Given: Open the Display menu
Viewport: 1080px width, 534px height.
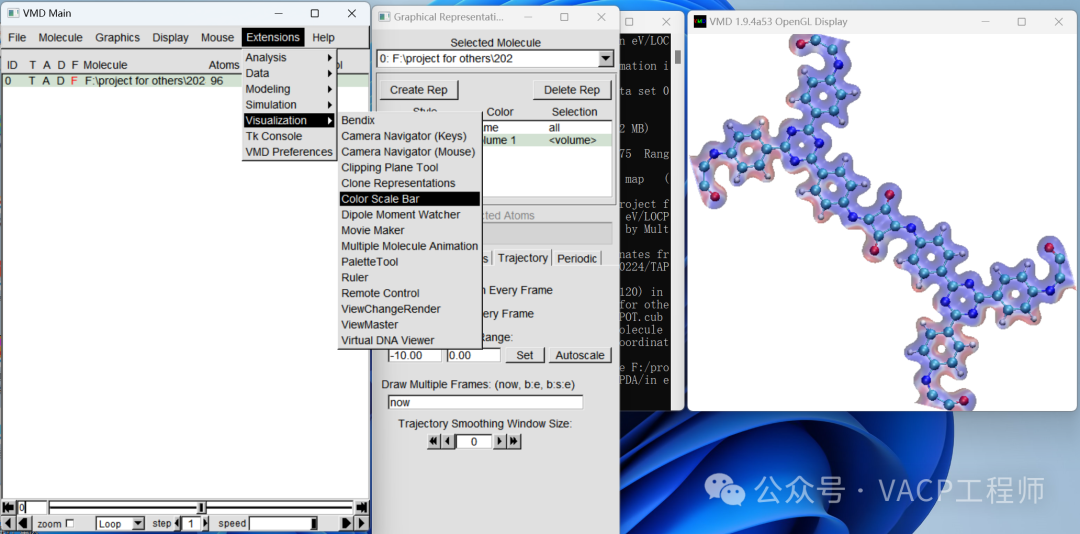Looking at the screenshot, I should (170, 37).
